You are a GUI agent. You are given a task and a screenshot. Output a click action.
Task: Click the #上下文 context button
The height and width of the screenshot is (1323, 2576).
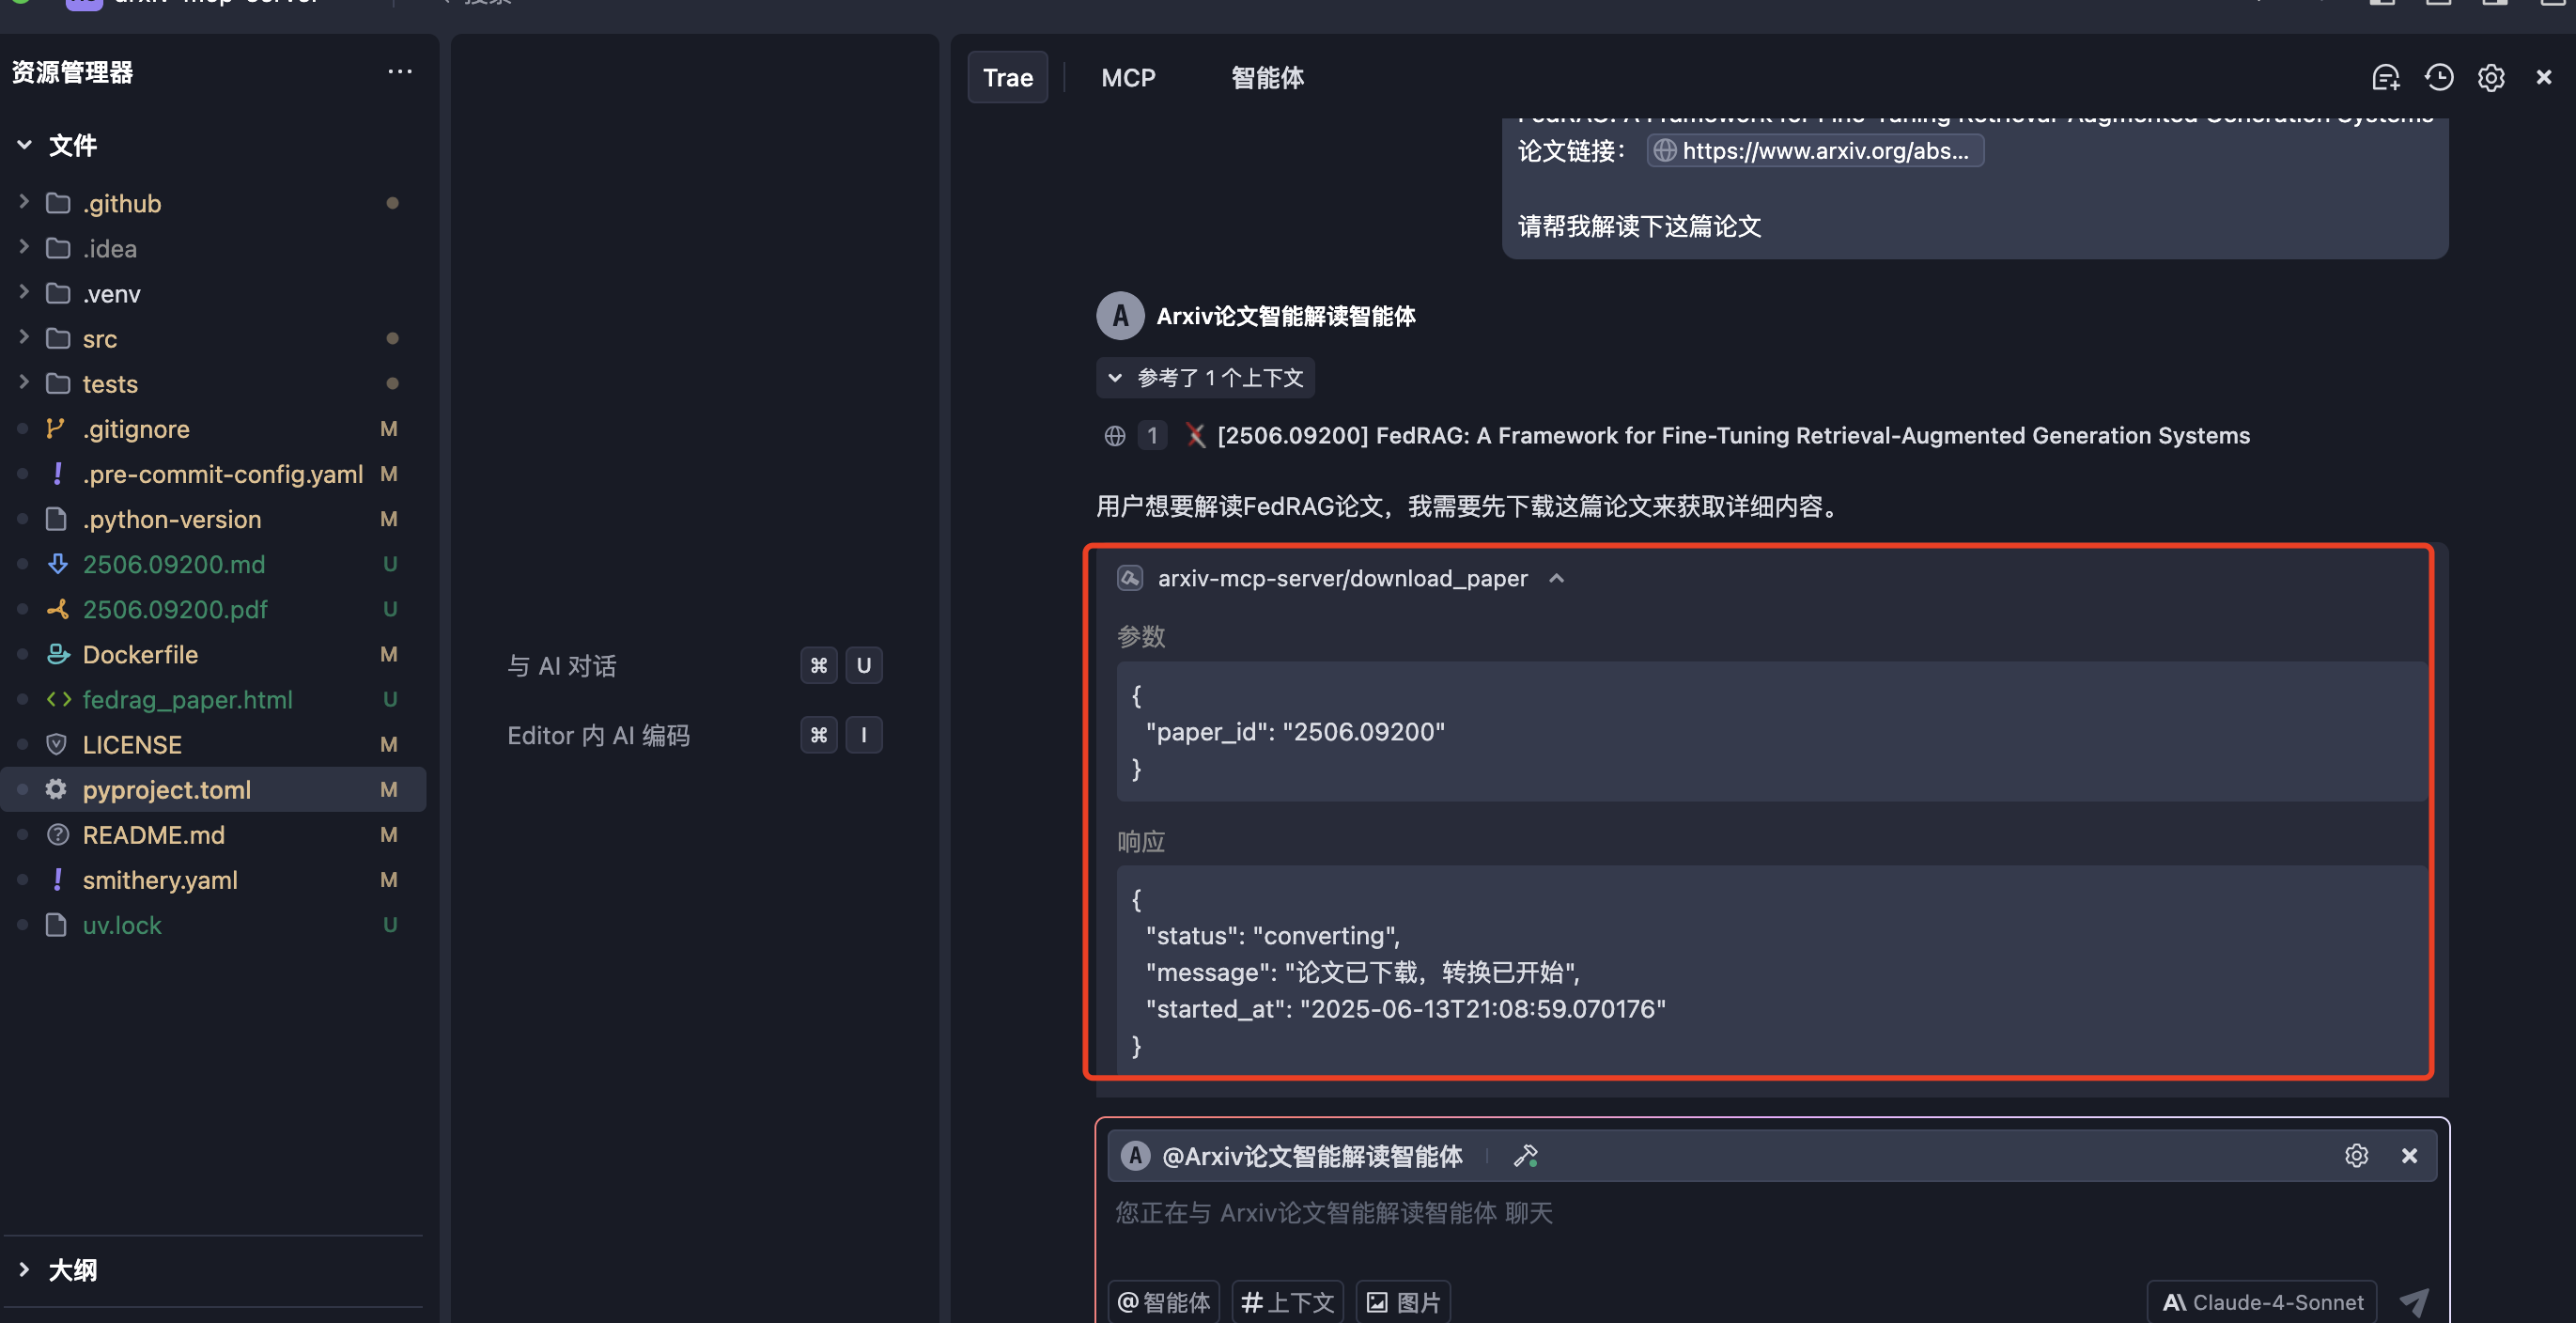tap(1287, 1302)
